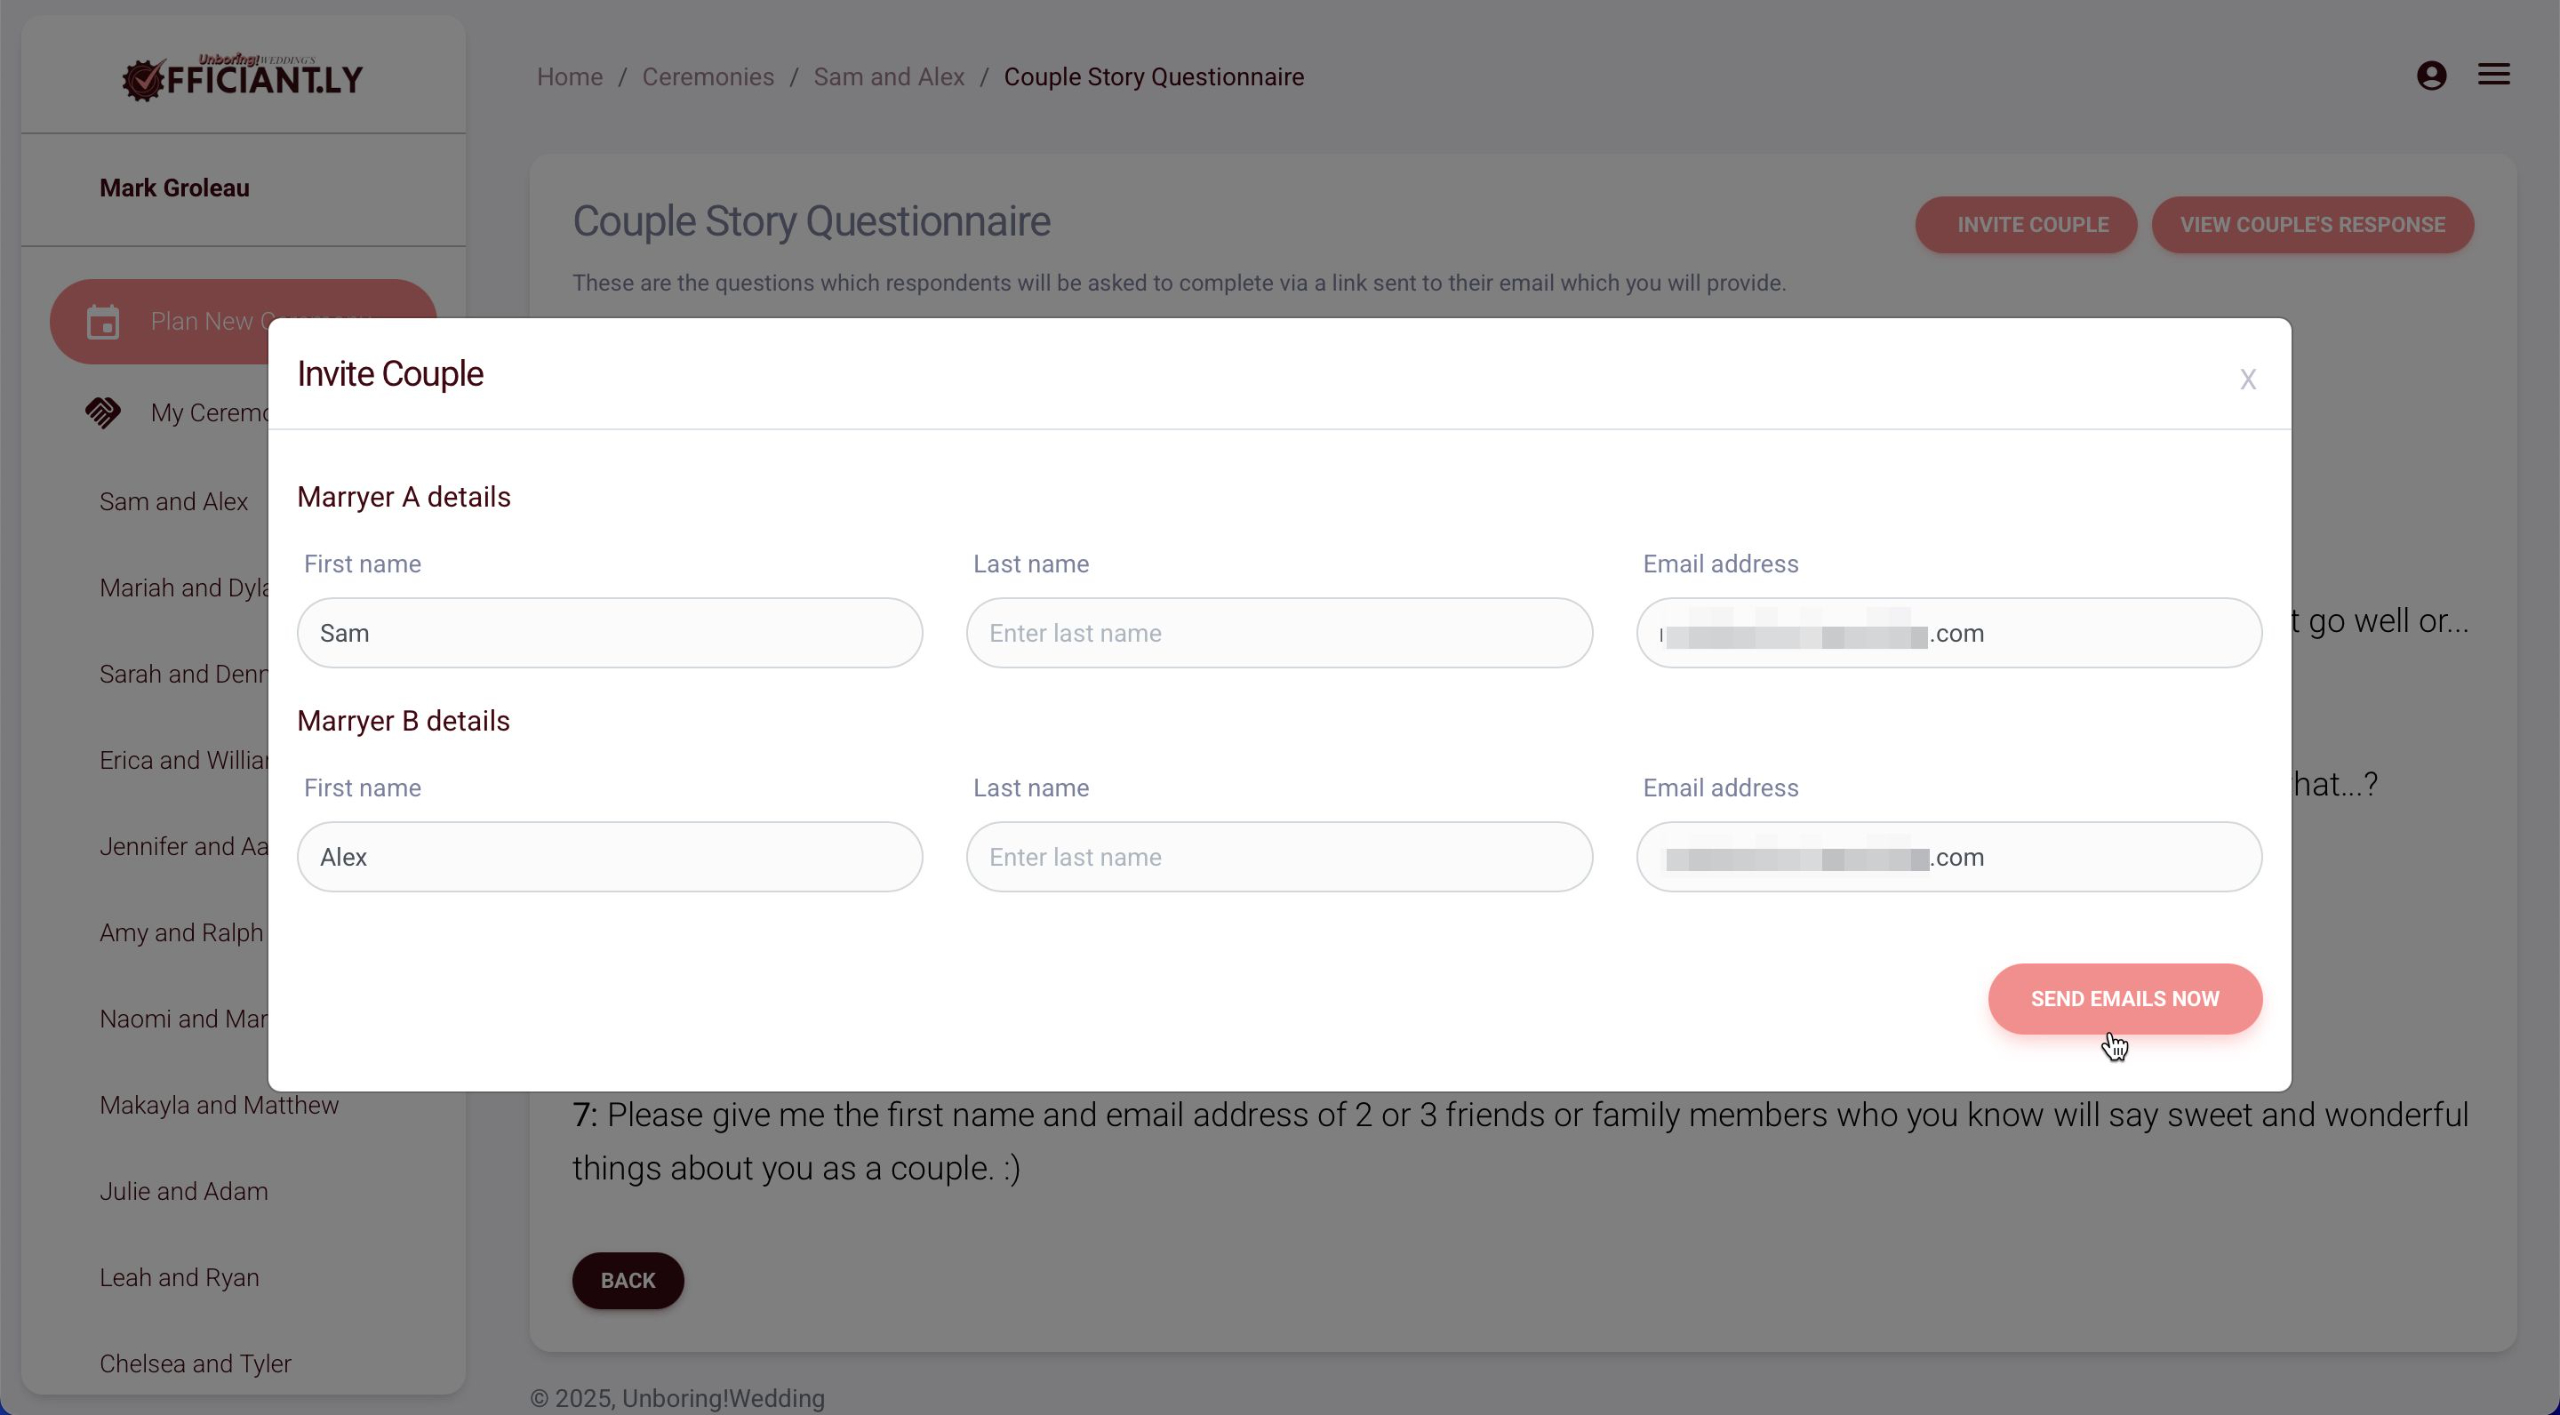Viewport: 2560px width, 1415px height.
Task: Edit Marryer B first name Alex
Action: click(x=609, y=857)
